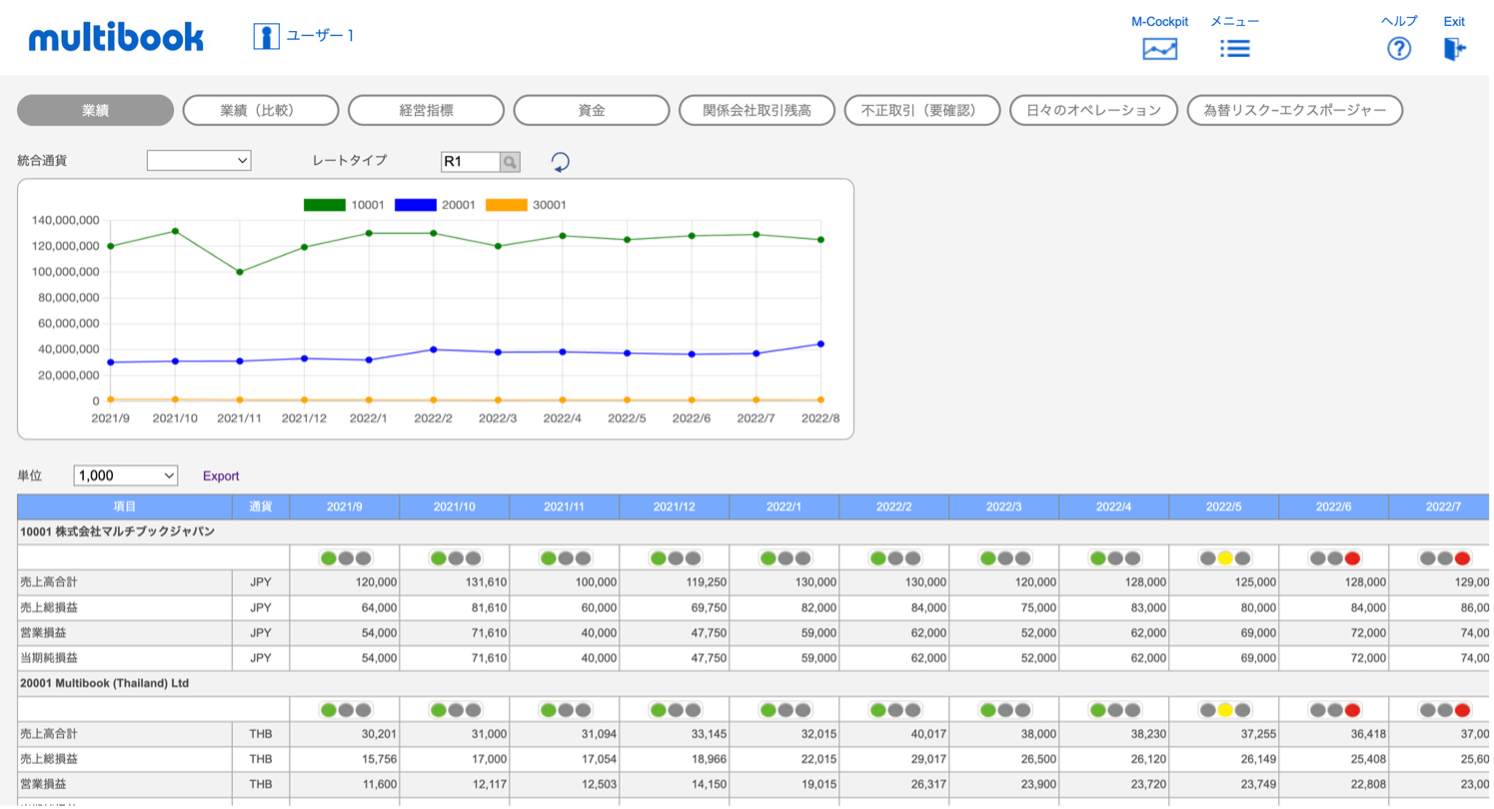Switch to the 経営指標 tab
Viewport: 1494px width, 809px height.
click(426, 110)
